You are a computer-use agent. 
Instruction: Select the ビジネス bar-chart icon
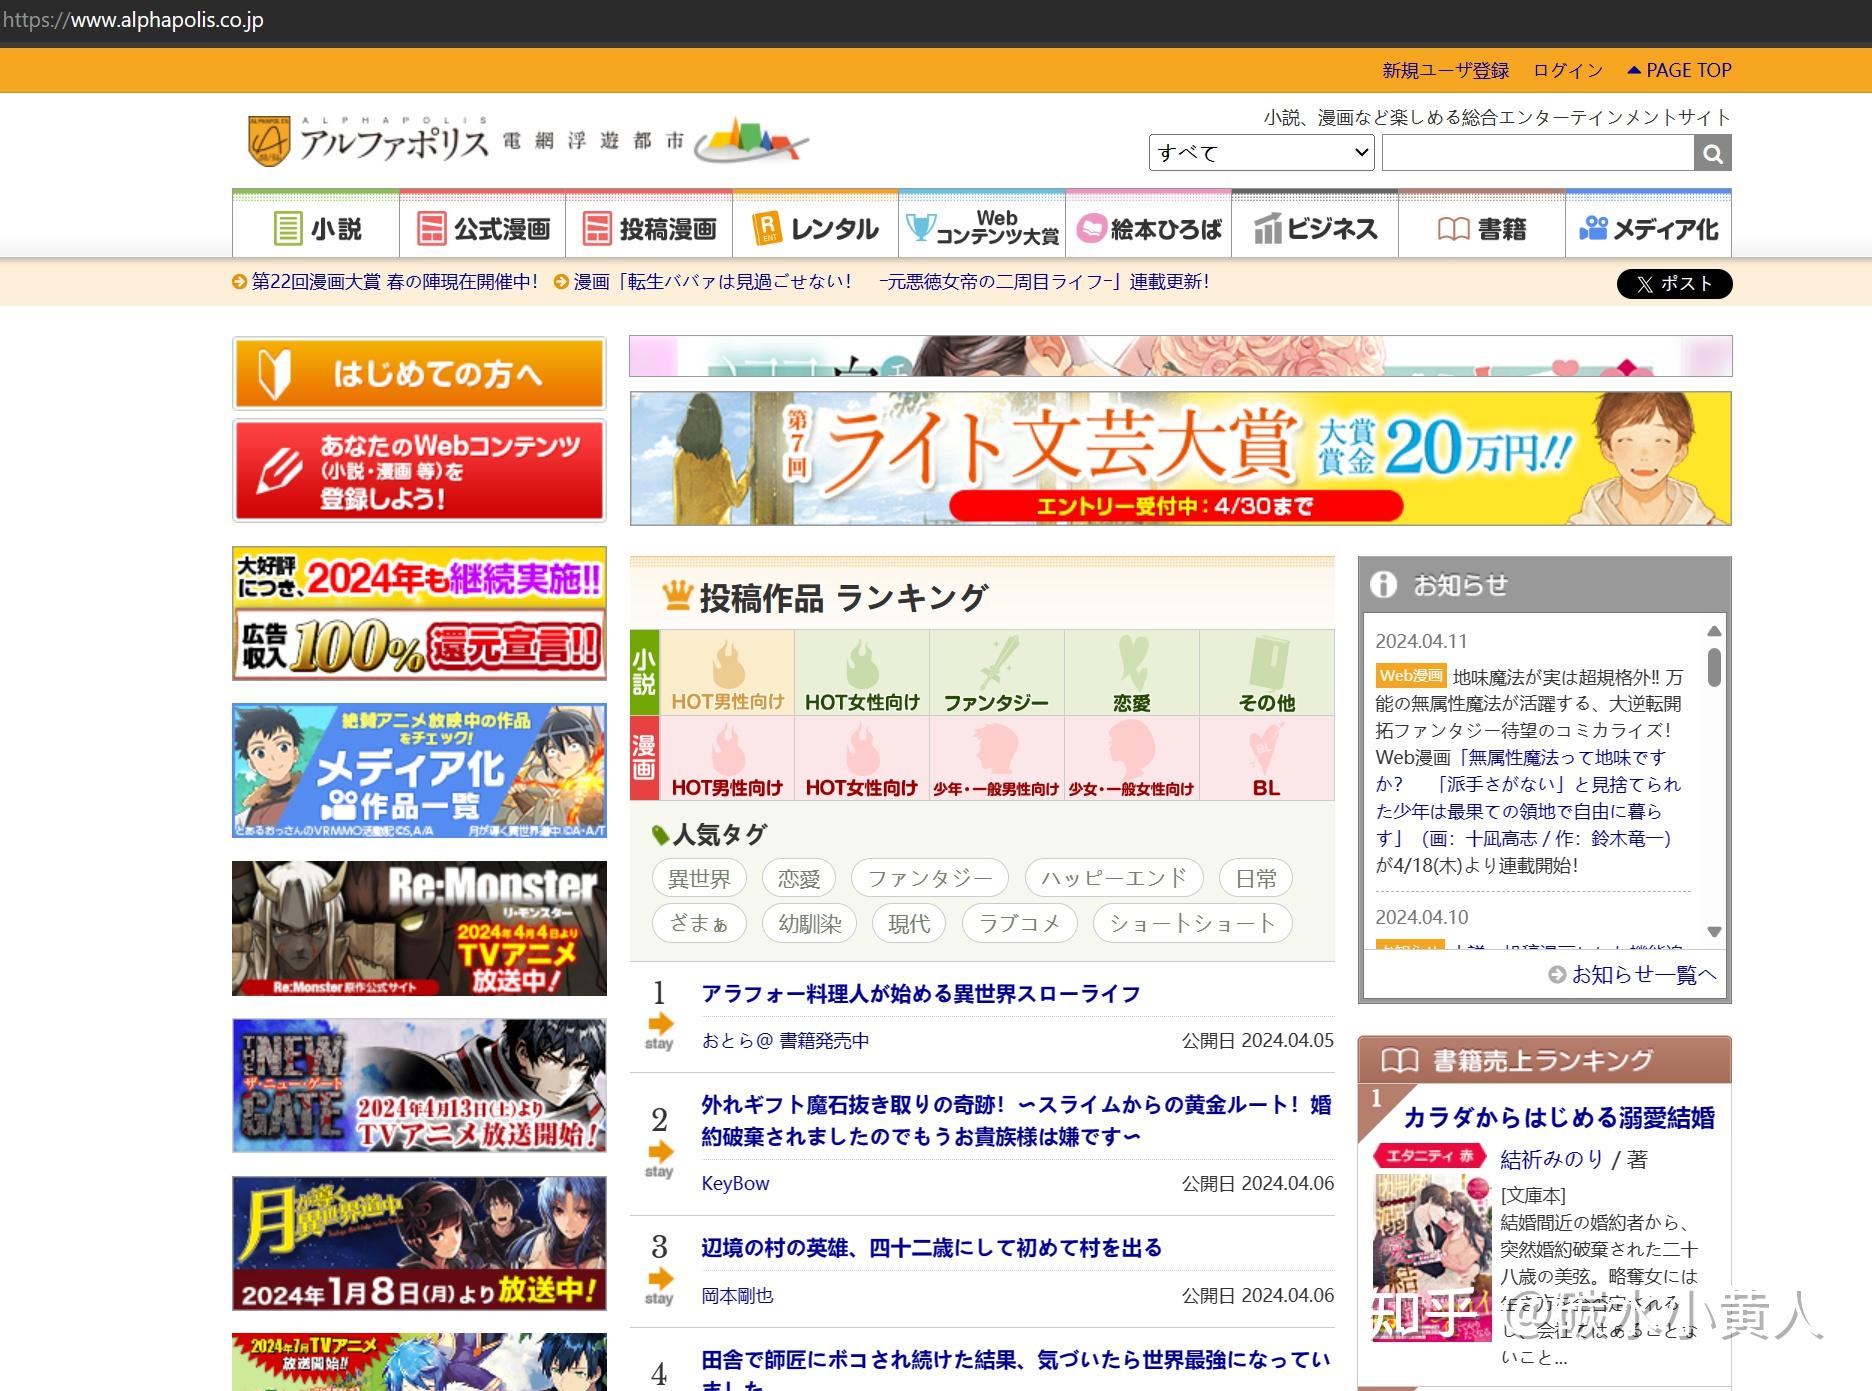point(1268,227)
